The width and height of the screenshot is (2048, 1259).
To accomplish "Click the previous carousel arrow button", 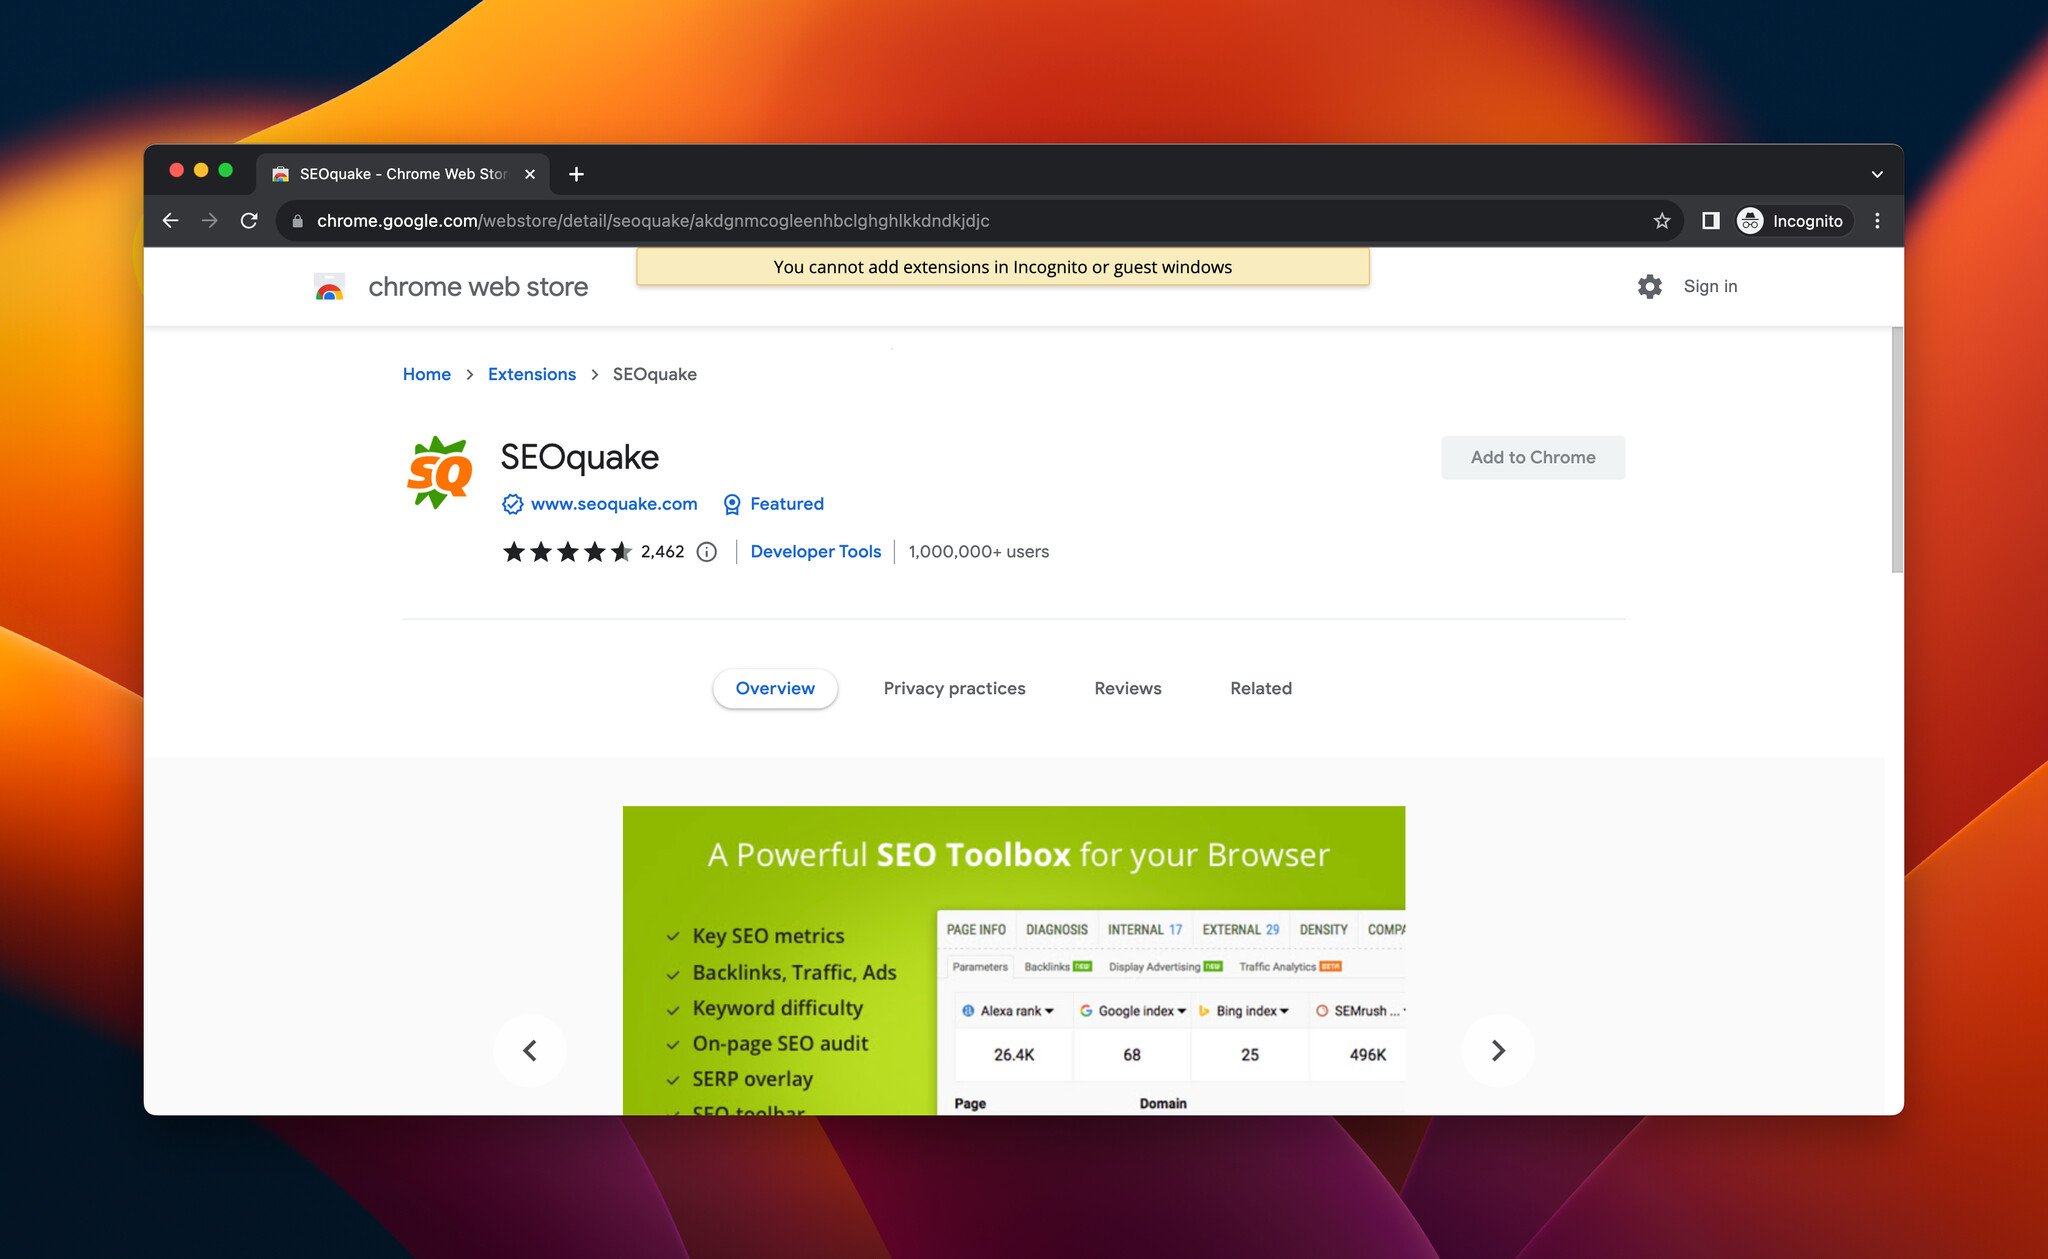I will click(x=530, y=1048).
